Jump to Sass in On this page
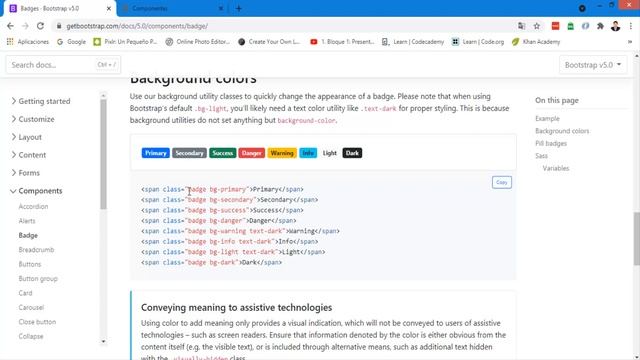 pos(541,156)
